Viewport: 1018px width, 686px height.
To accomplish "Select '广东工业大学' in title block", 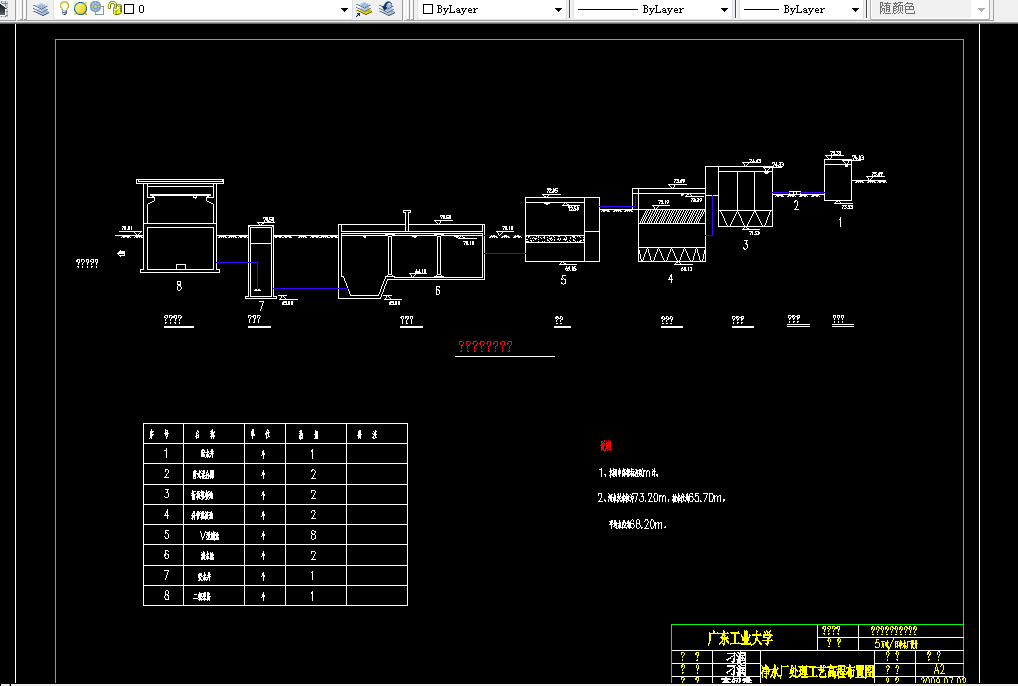I will pyautogui.click(x=740, y=638).
